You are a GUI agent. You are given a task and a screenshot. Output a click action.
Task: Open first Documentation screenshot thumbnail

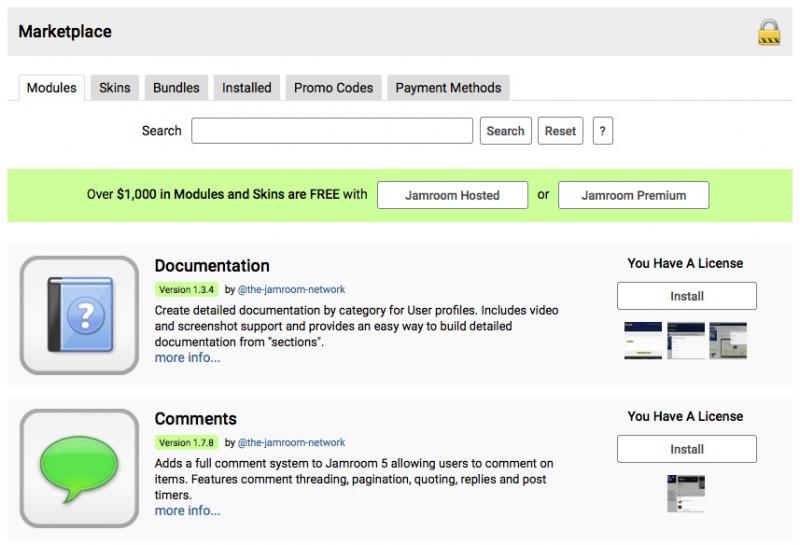coord(643,341)
